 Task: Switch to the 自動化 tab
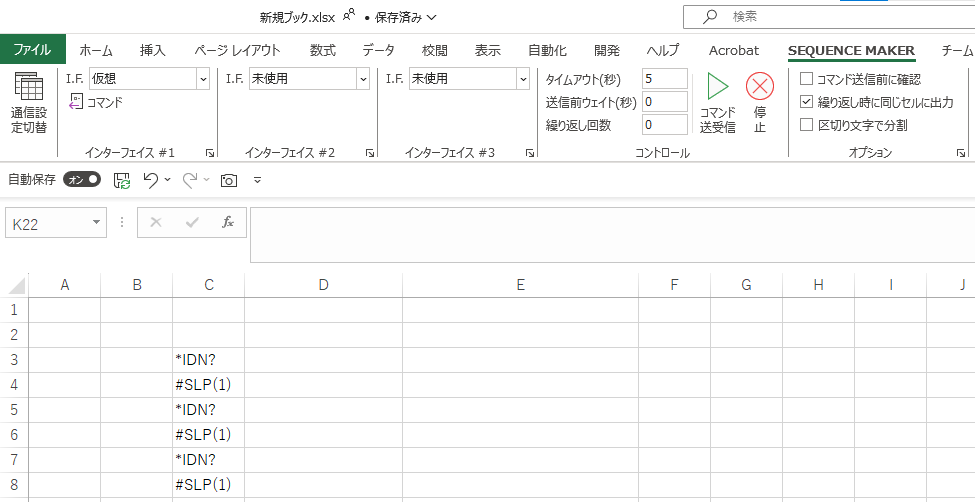coord(547,51)
